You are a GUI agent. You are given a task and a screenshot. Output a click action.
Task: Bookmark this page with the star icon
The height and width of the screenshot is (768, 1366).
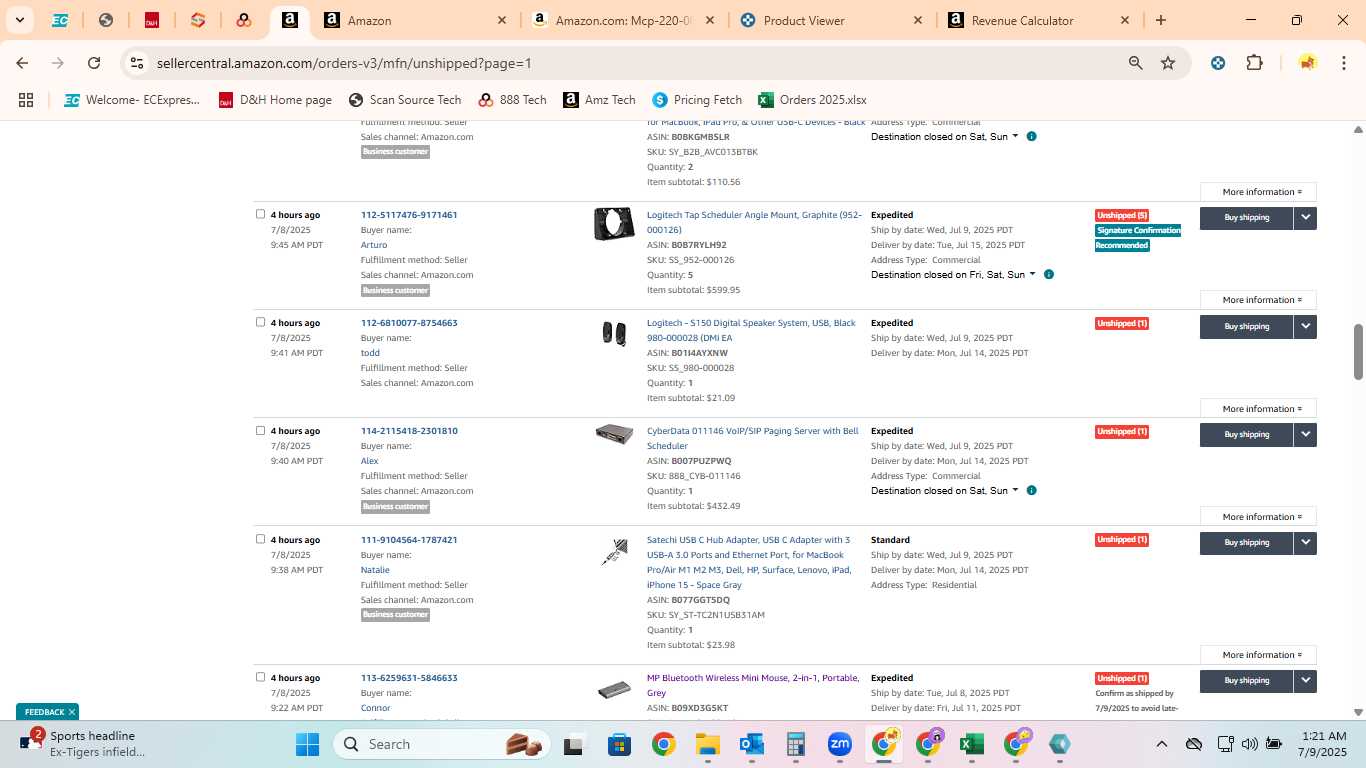[x=1168, y=63]
